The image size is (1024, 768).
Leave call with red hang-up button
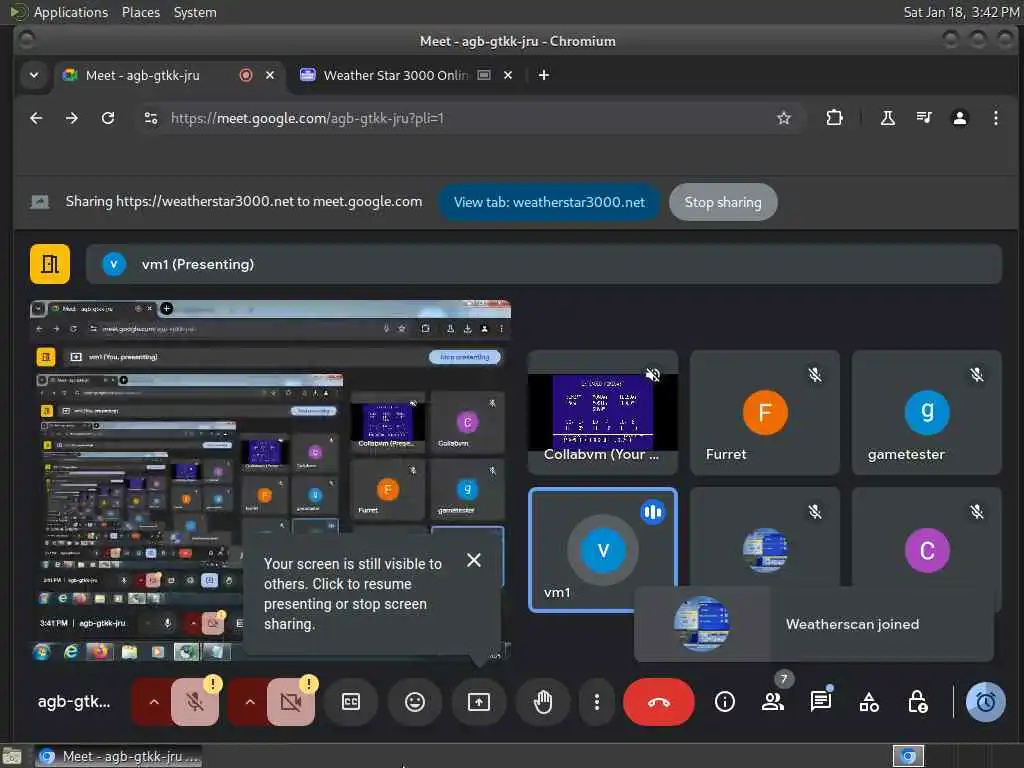pyautogui.click(x=658, y=702)
